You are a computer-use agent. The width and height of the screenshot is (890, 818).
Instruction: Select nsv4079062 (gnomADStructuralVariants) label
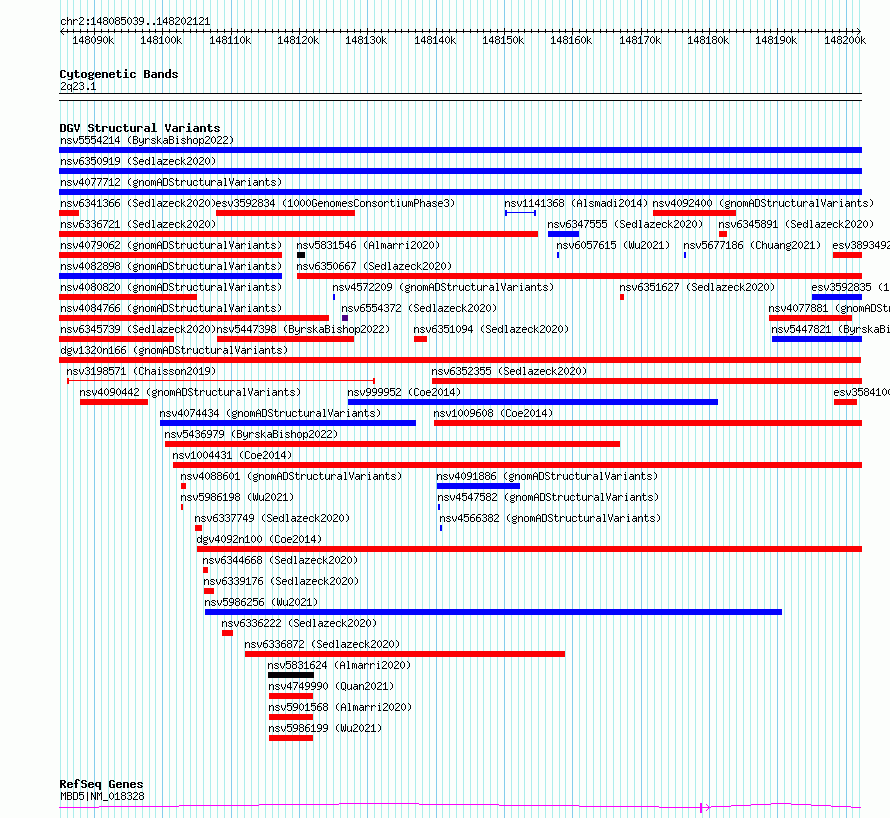171,245
